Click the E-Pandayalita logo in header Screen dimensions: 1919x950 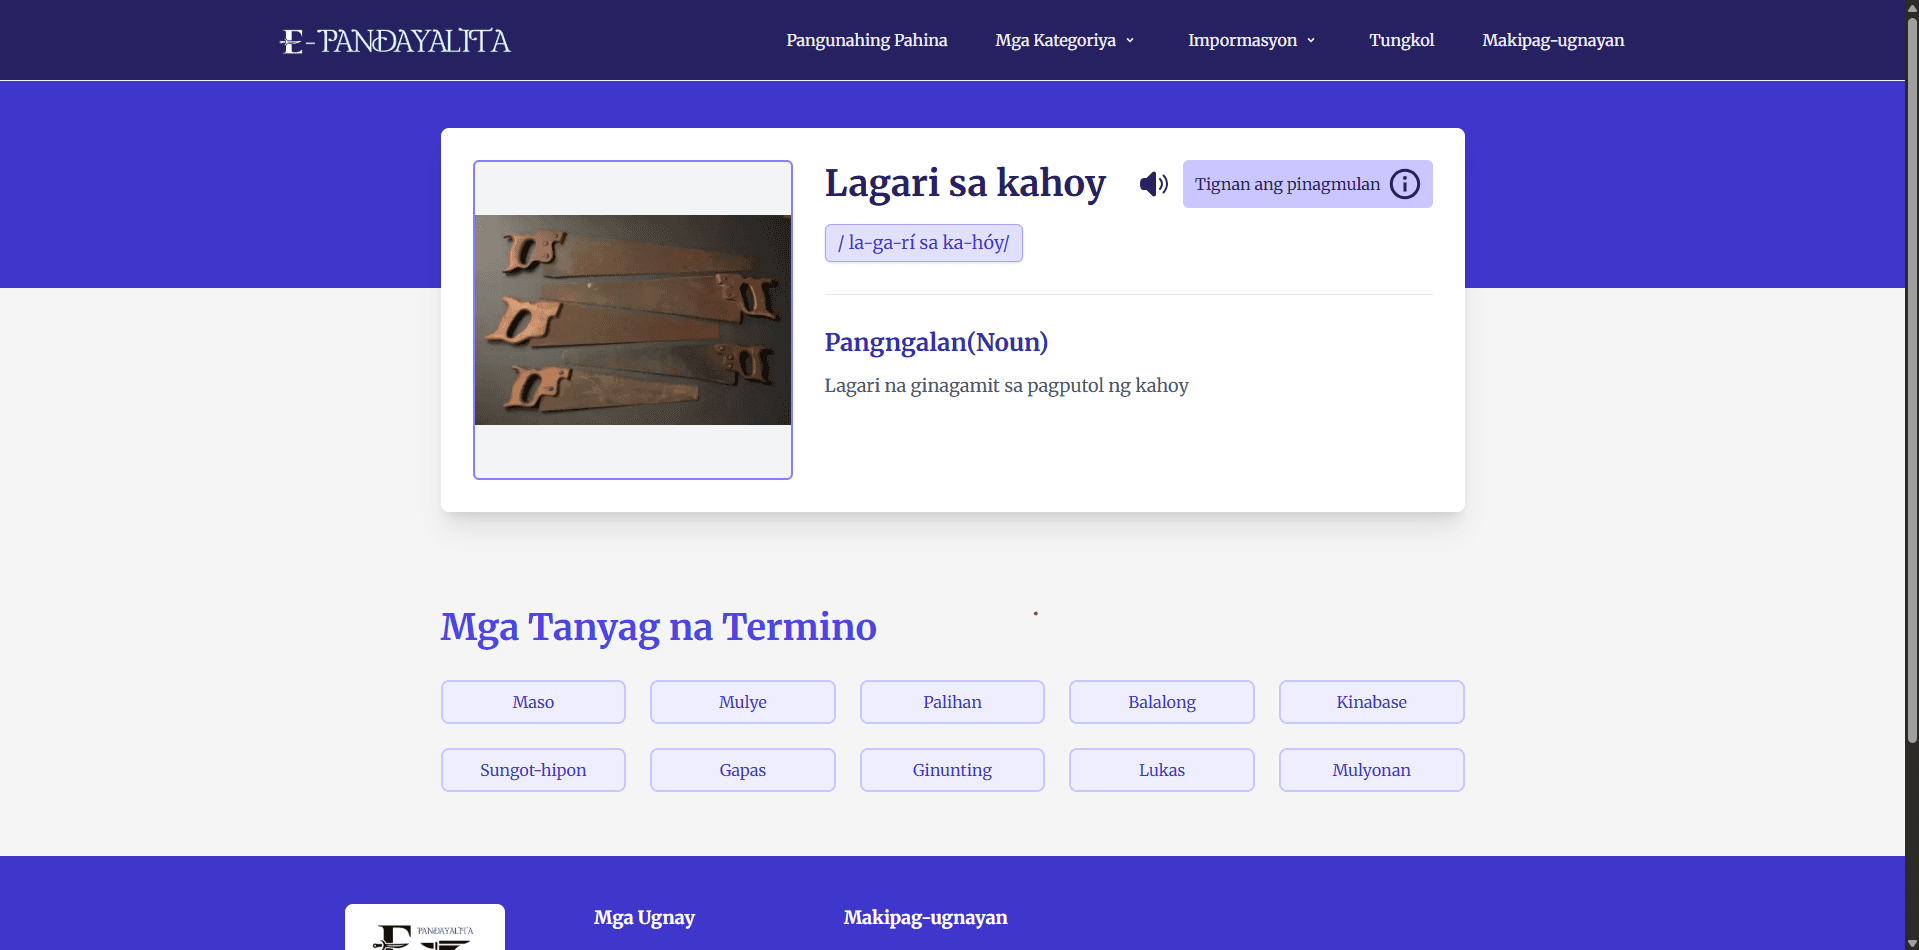point(395,41)
